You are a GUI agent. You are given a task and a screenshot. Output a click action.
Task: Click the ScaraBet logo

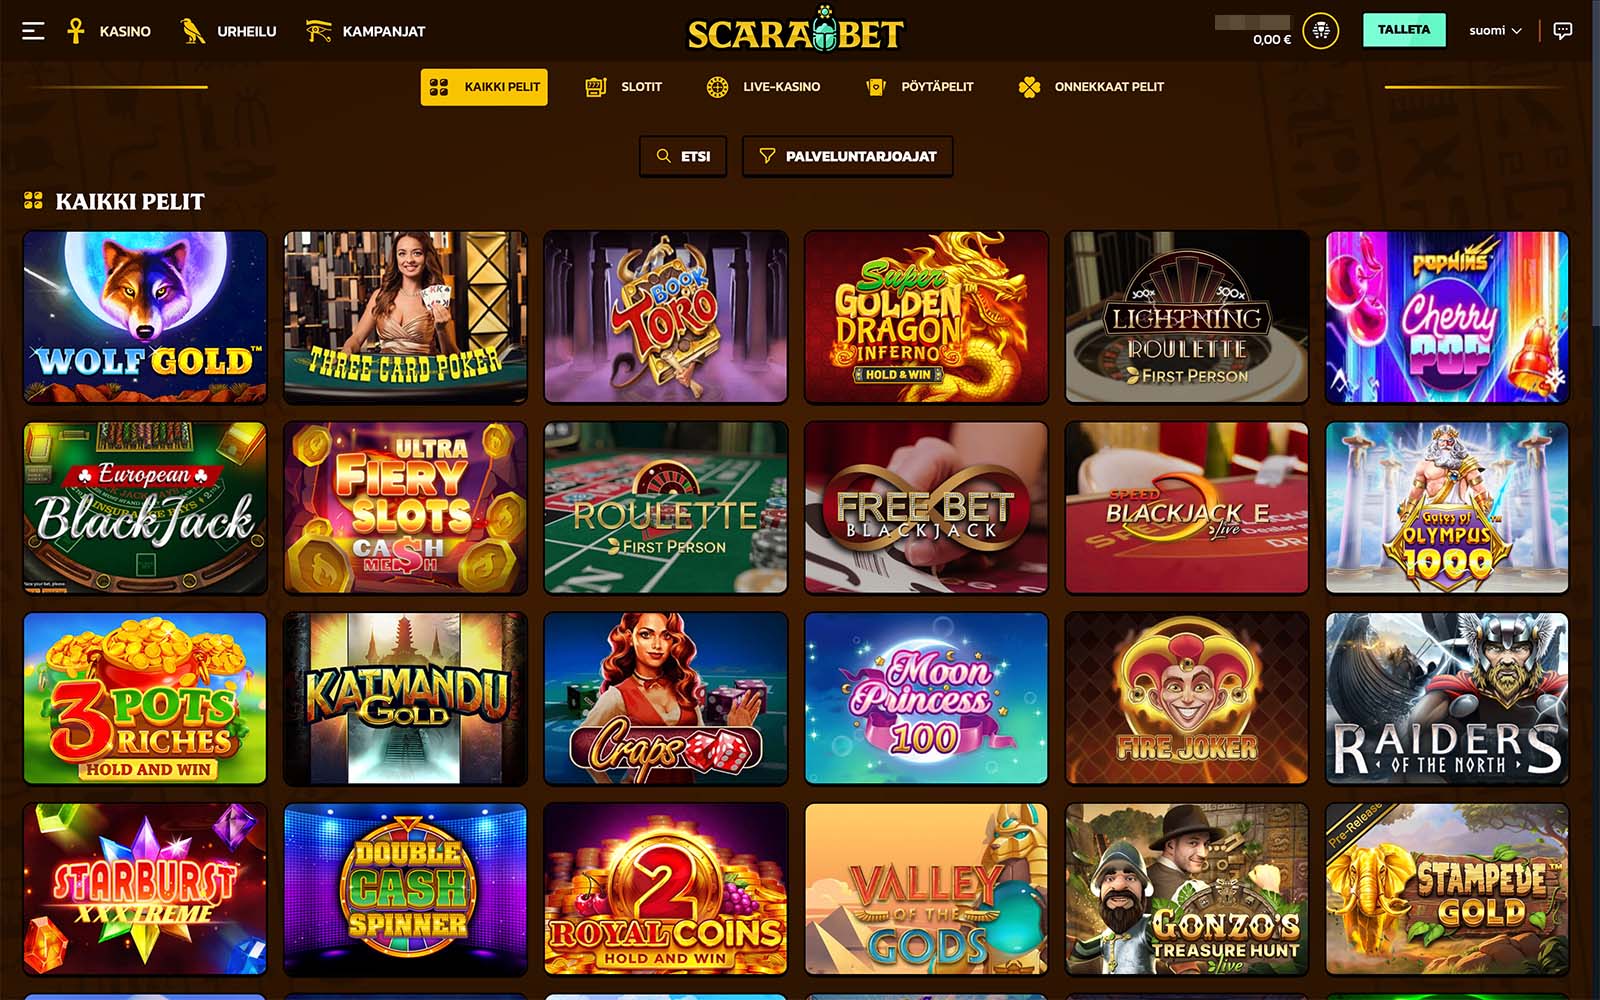[795, 32]
